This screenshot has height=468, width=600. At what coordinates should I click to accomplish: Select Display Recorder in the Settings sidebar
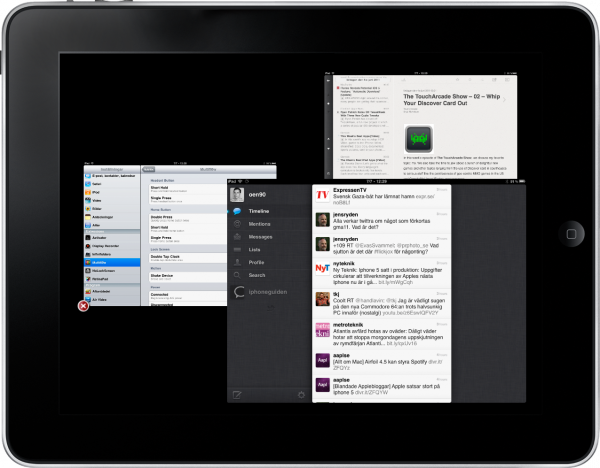click(112, 246)
